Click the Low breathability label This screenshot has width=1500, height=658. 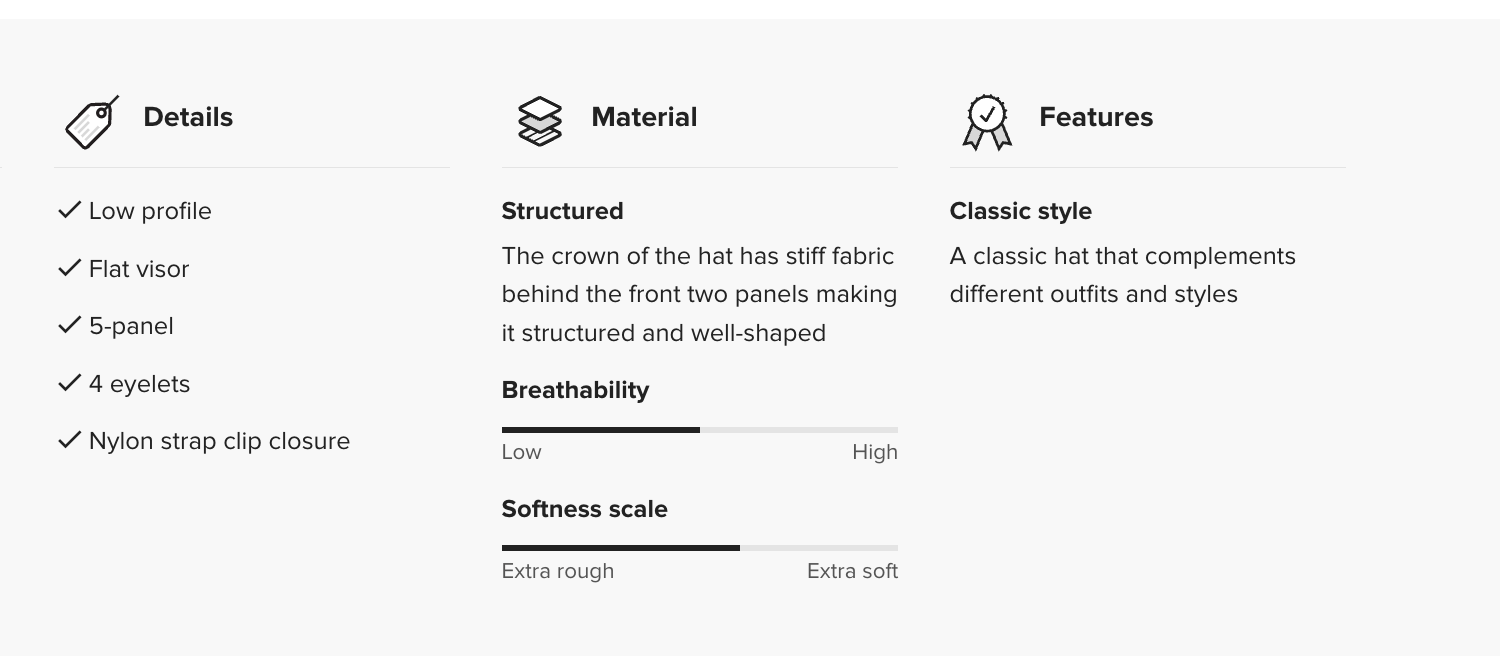tap(521, 452)
